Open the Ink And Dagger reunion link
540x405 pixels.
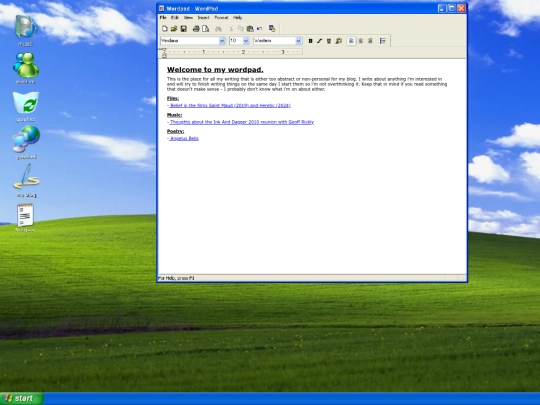click(241, 122)
